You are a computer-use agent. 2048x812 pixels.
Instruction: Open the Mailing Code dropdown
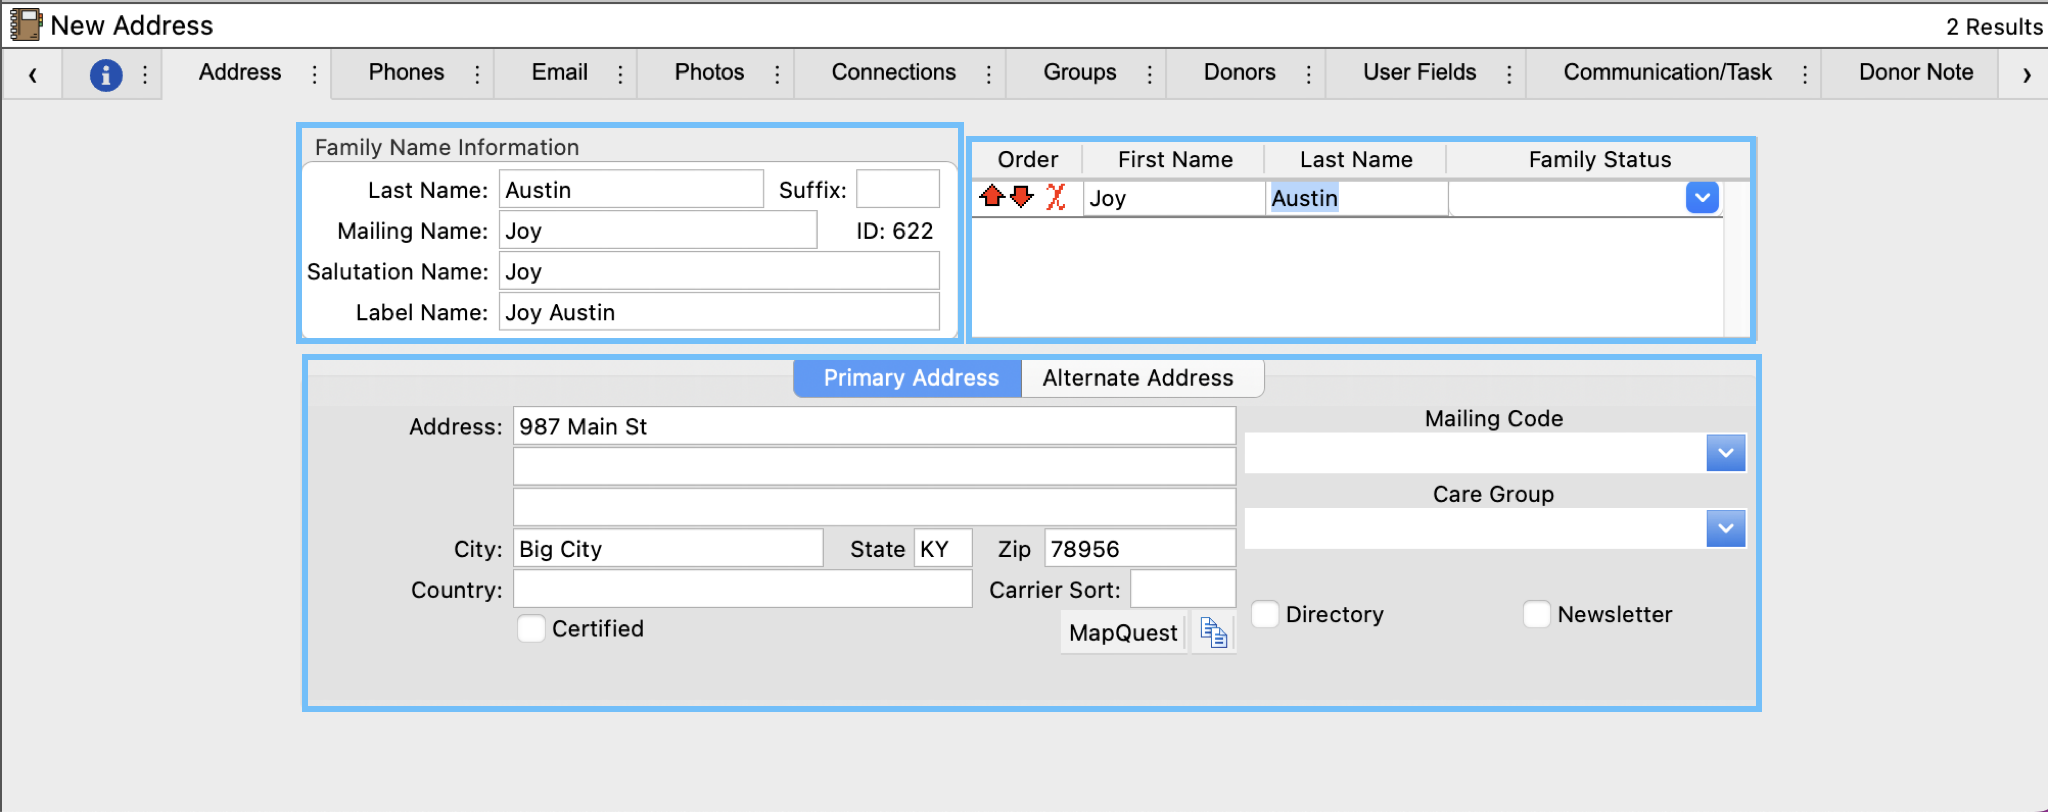click(x=1725, y=453)
